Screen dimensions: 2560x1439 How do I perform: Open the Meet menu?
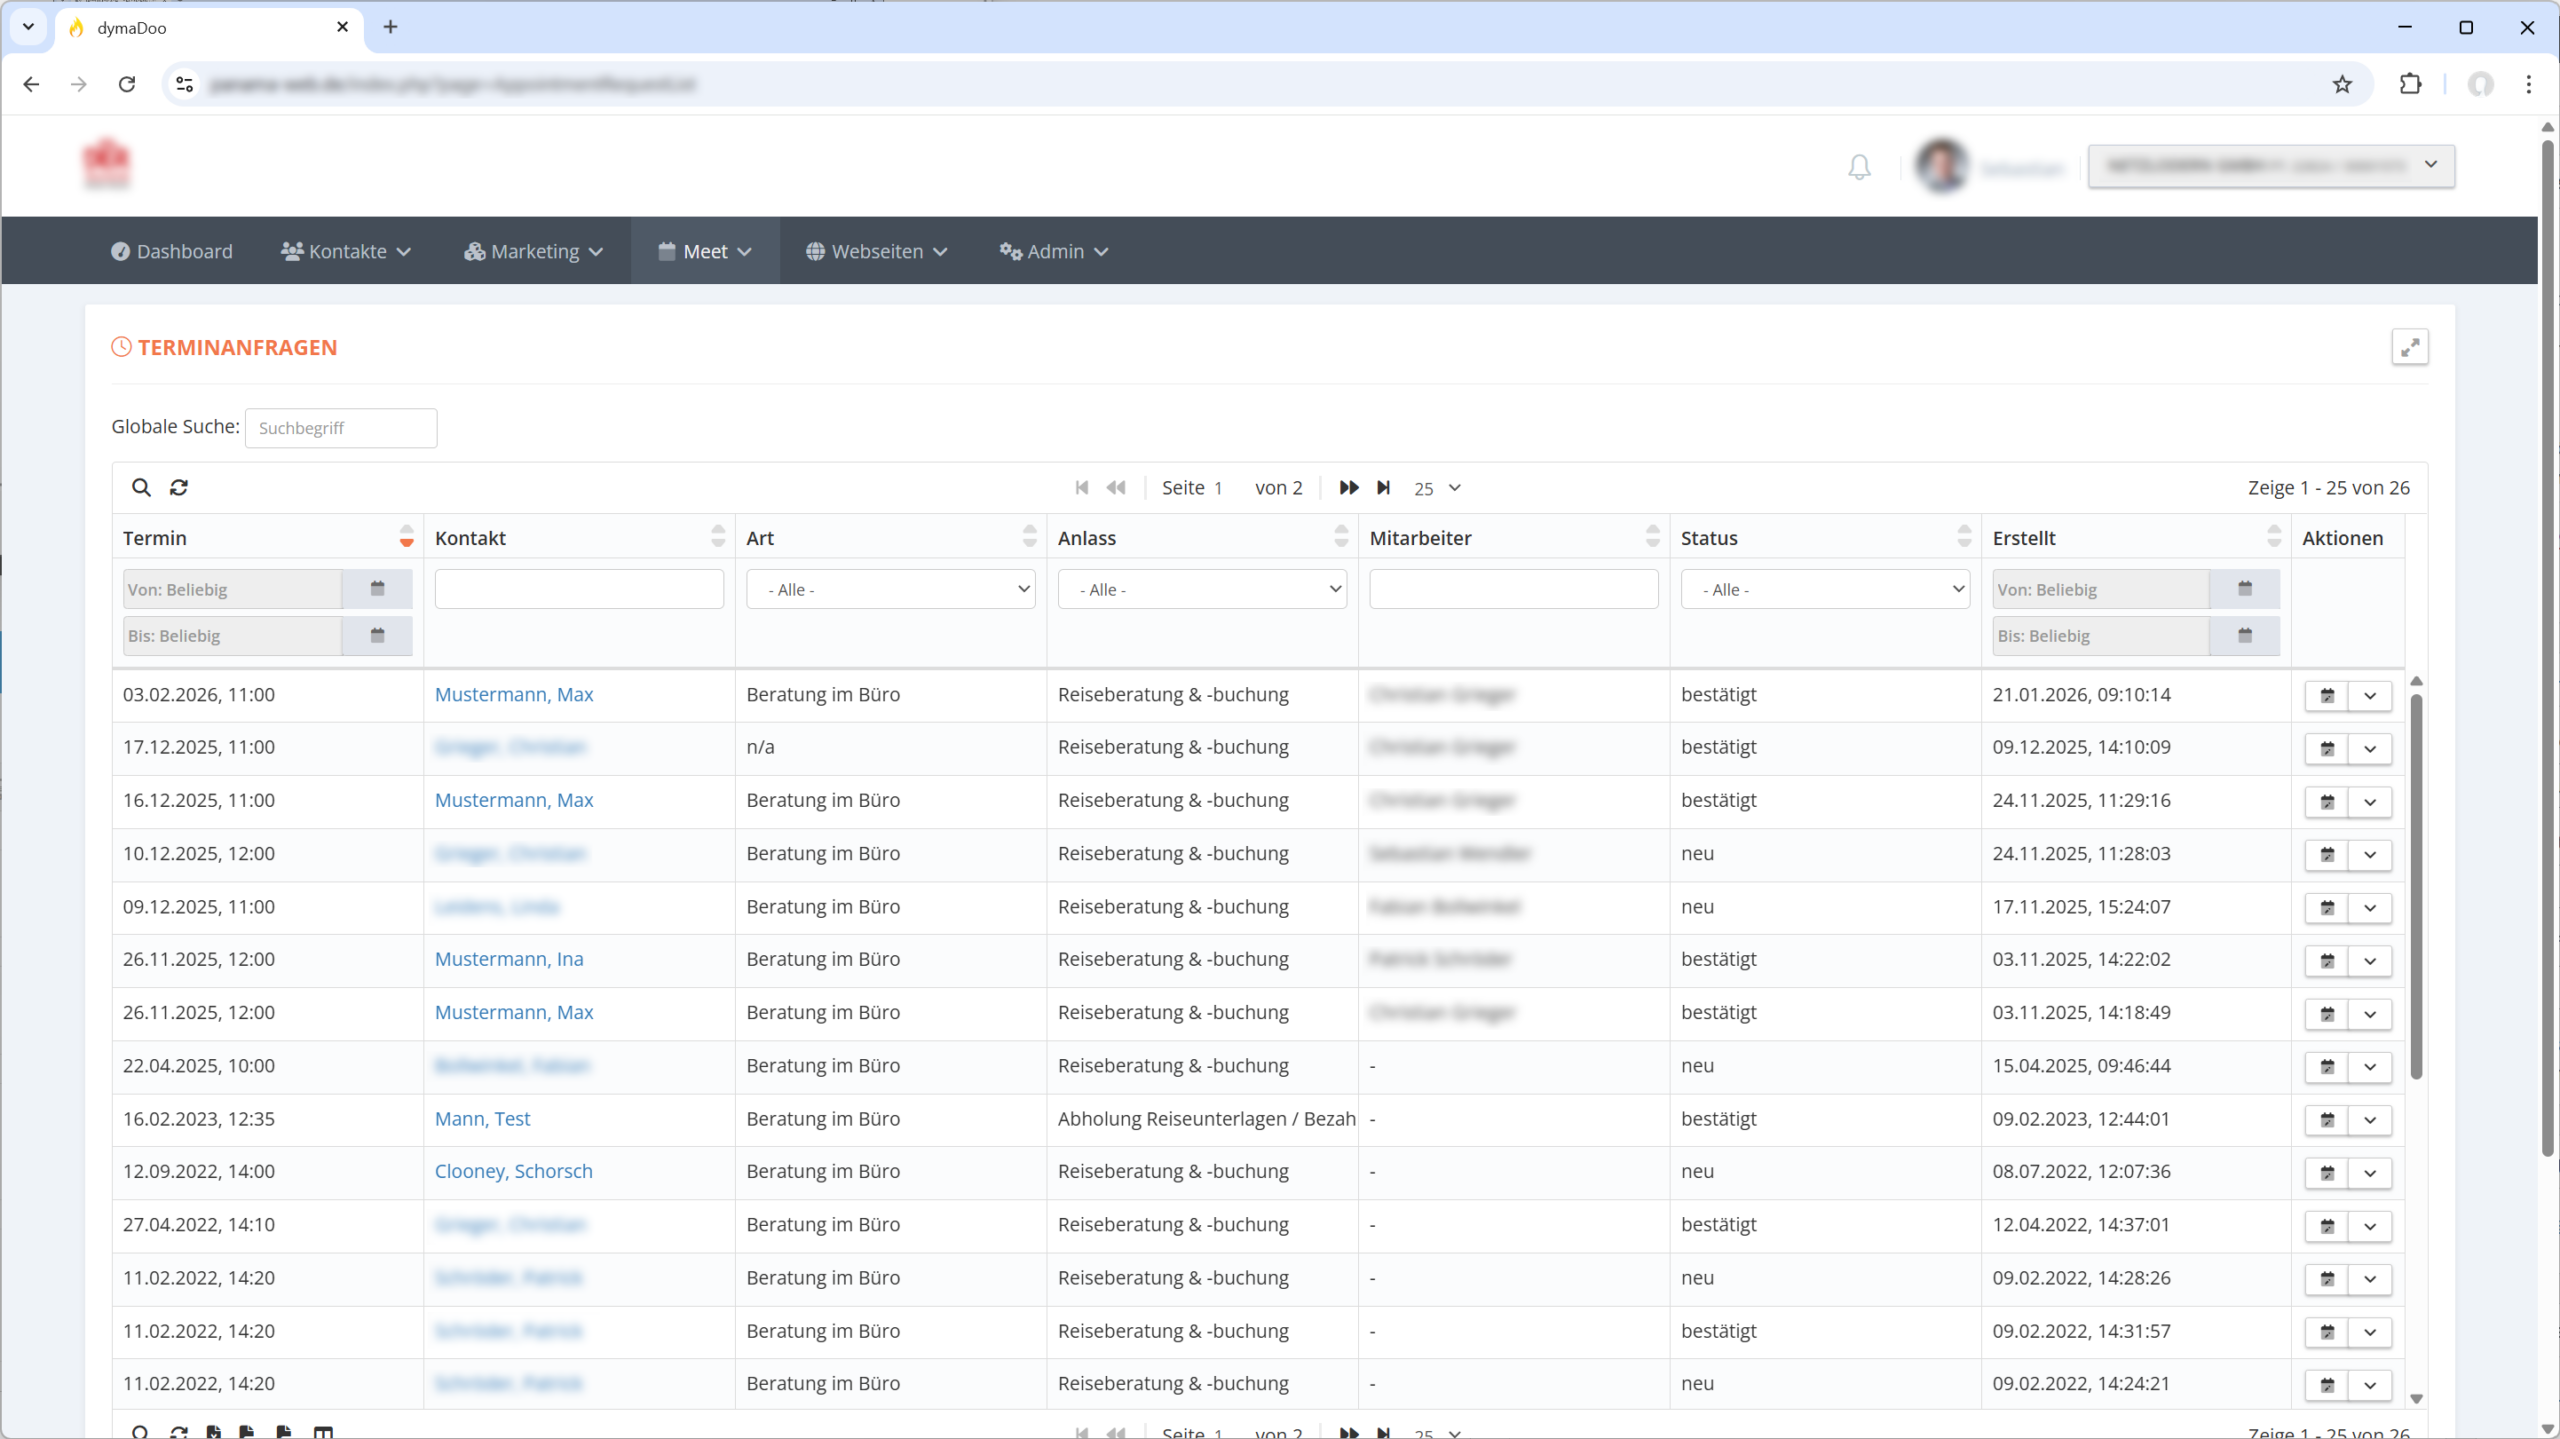tap(705, 251)
